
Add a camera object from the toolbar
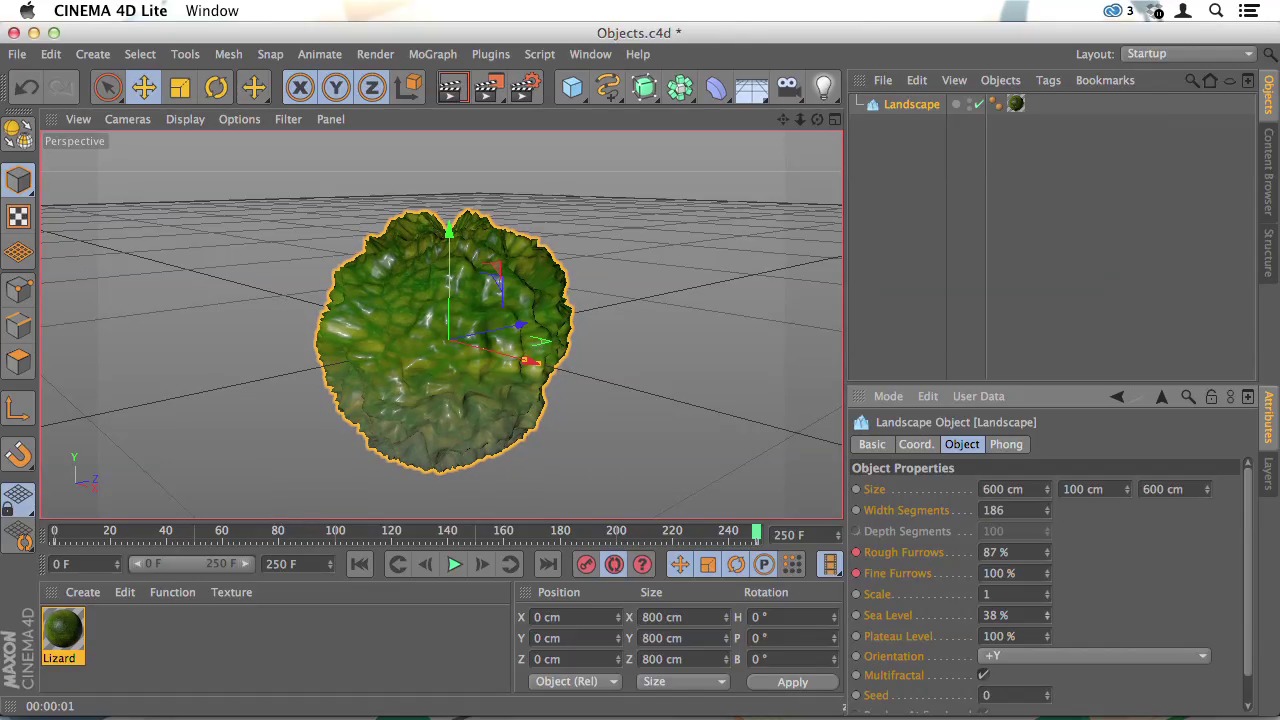point(788,88)
